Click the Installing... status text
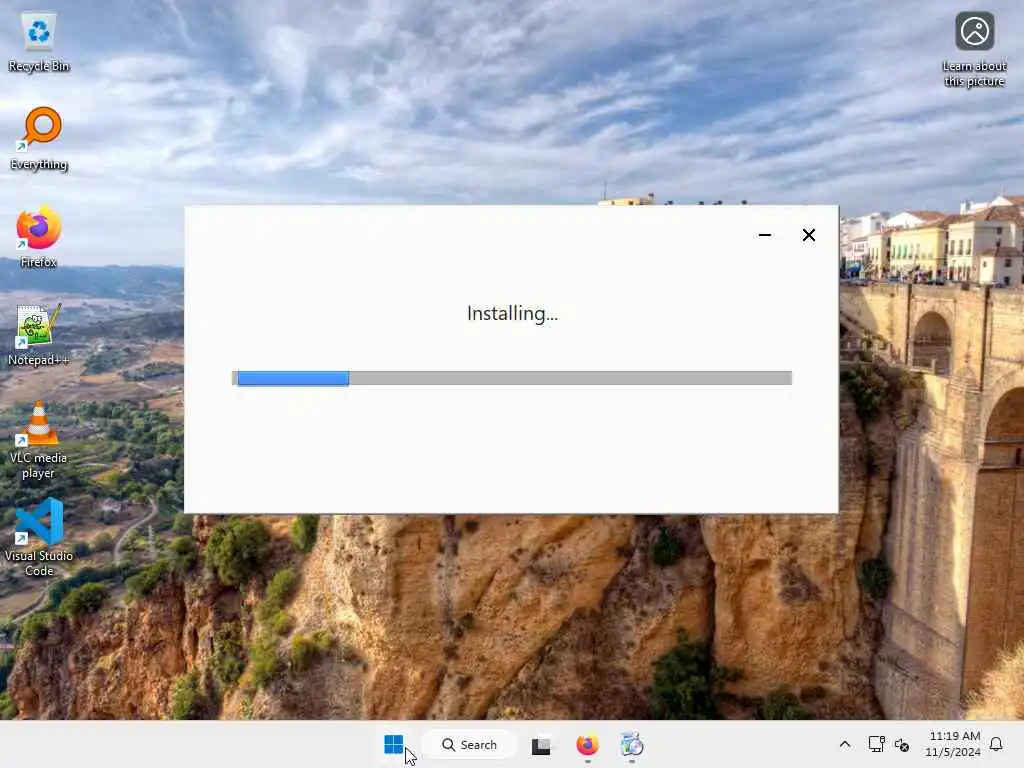 (512, 314)
